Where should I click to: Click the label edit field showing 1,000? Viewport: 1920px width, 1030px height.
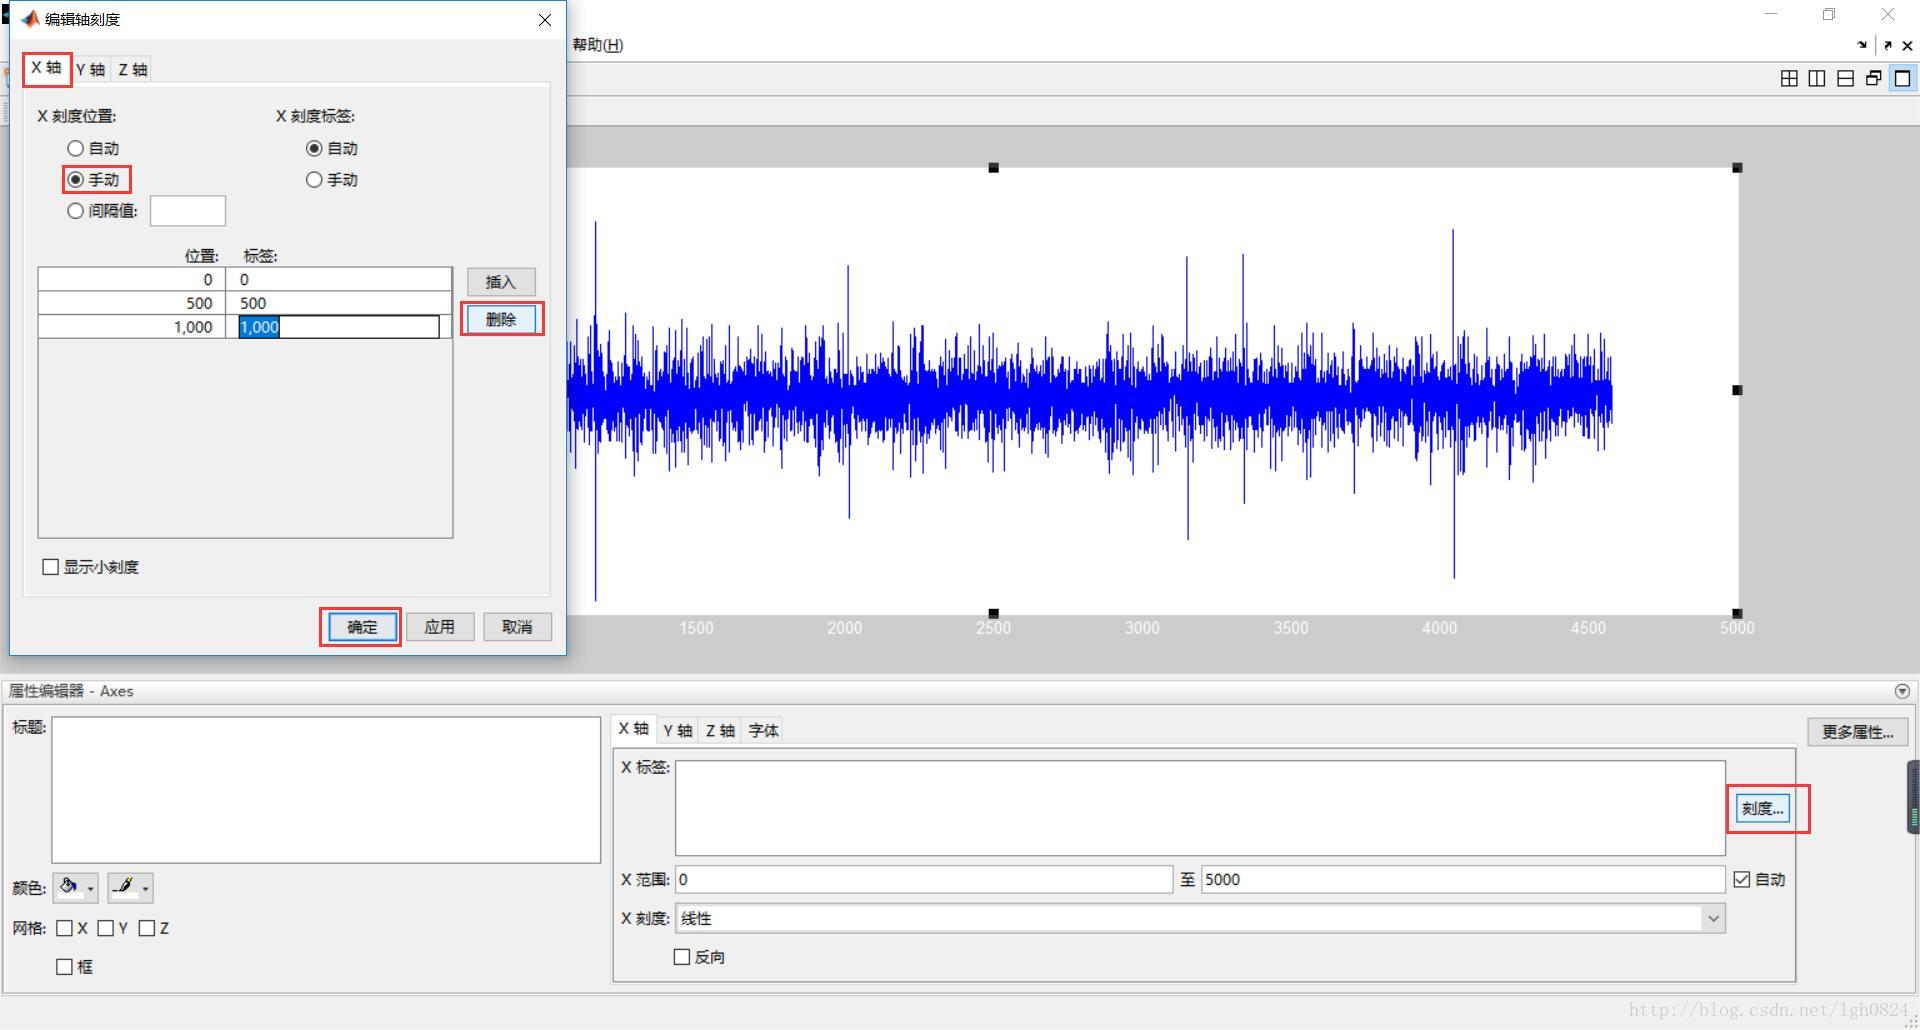338,327
